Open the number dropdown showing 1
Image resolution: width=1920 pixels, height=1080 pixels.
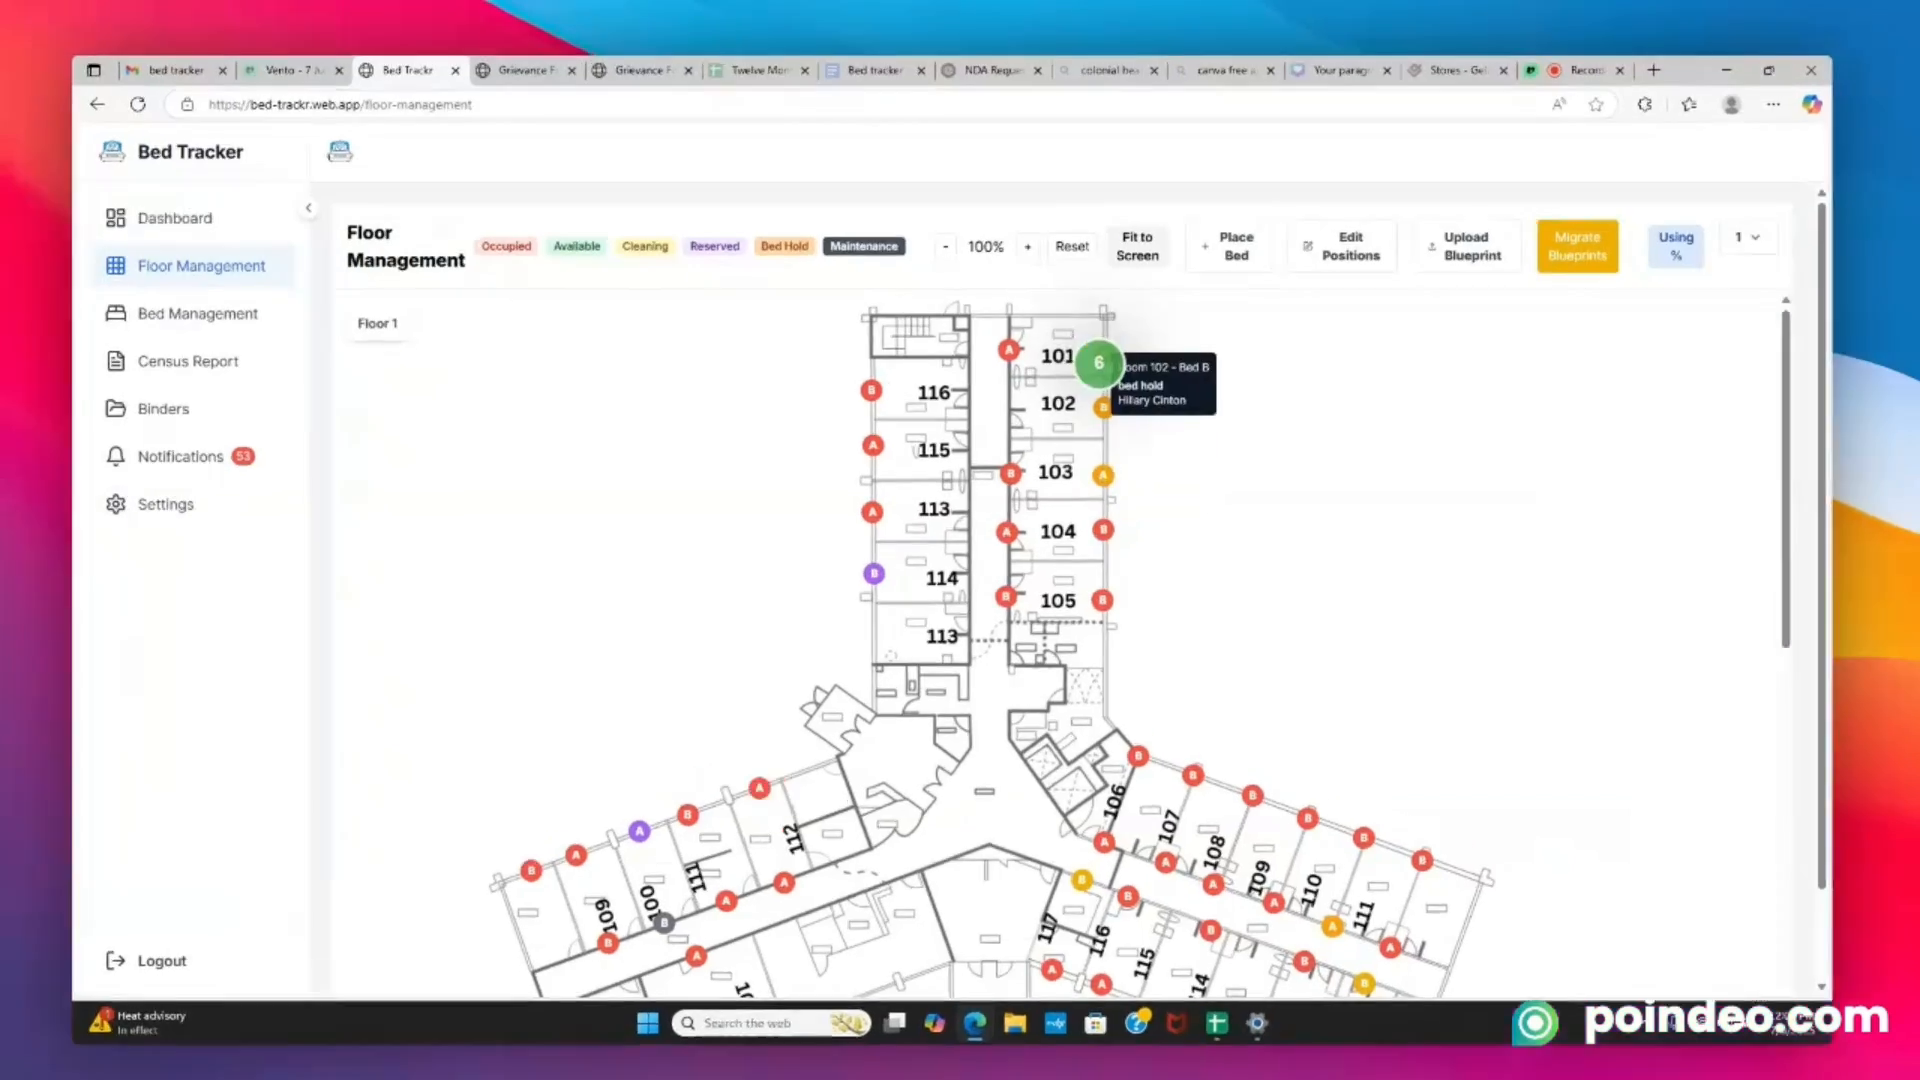tap(1748, 237)
